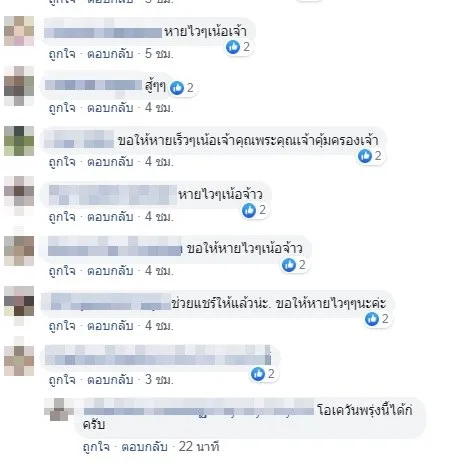
Task: Like the ขอให้หายเร็วๆเน้อเจ้า comment via ถูกใจ
Action: click(x=62, y=162)
